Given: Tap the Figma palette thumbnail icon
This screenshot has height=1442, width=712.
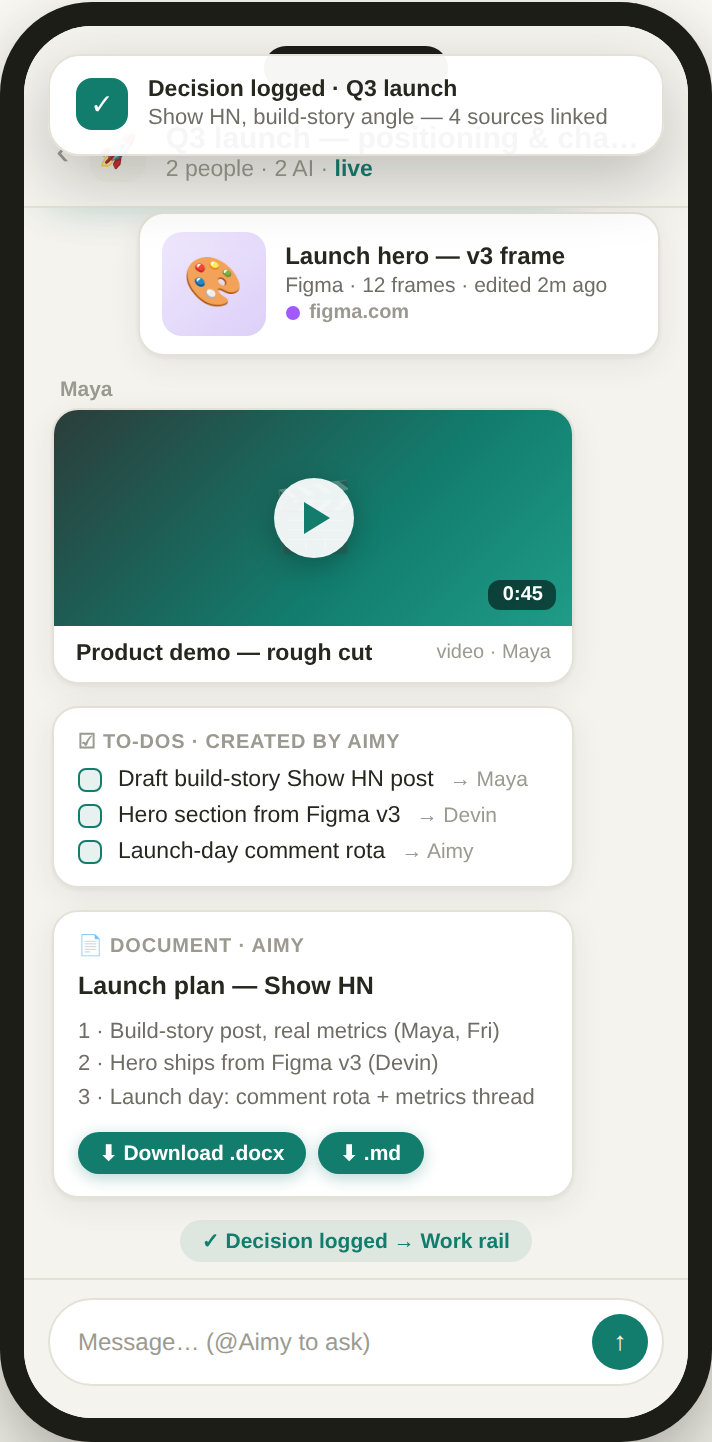Looking at the screenshot, I should coord(214,284).
